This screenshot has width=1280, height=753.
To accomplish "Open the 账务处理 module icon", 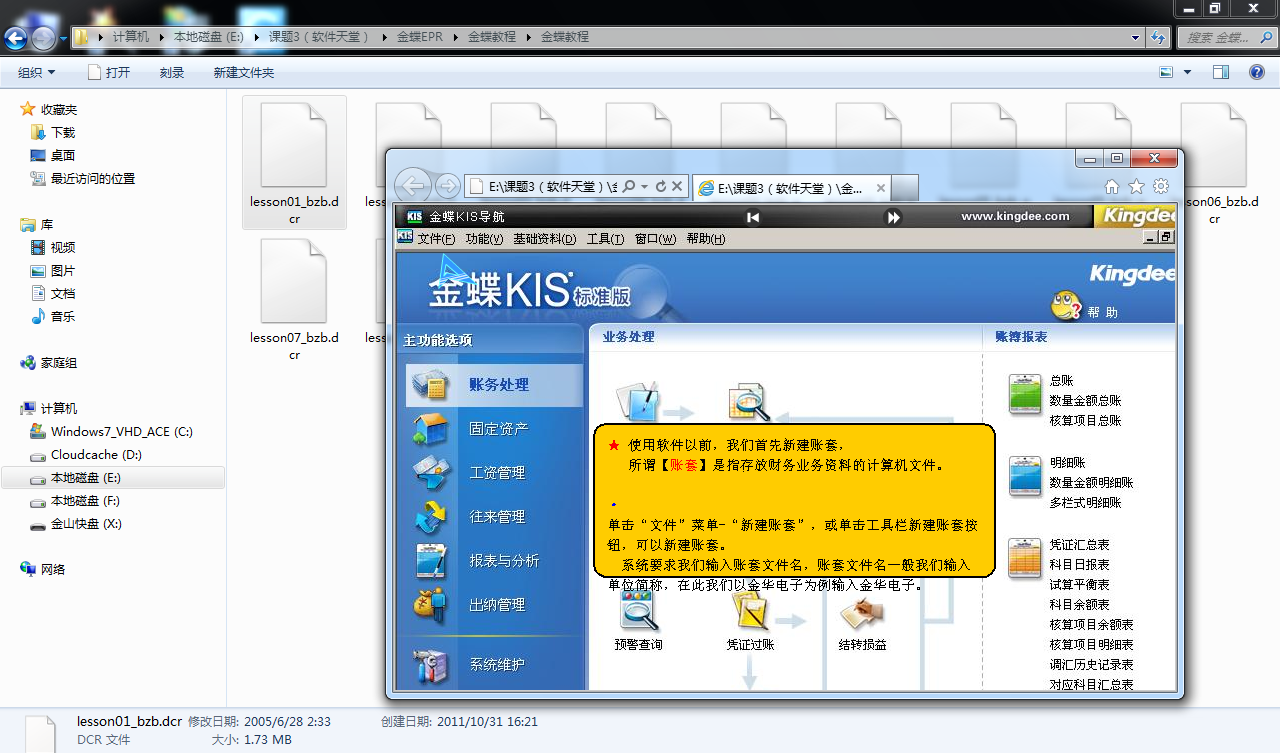I will click(430, 385).
